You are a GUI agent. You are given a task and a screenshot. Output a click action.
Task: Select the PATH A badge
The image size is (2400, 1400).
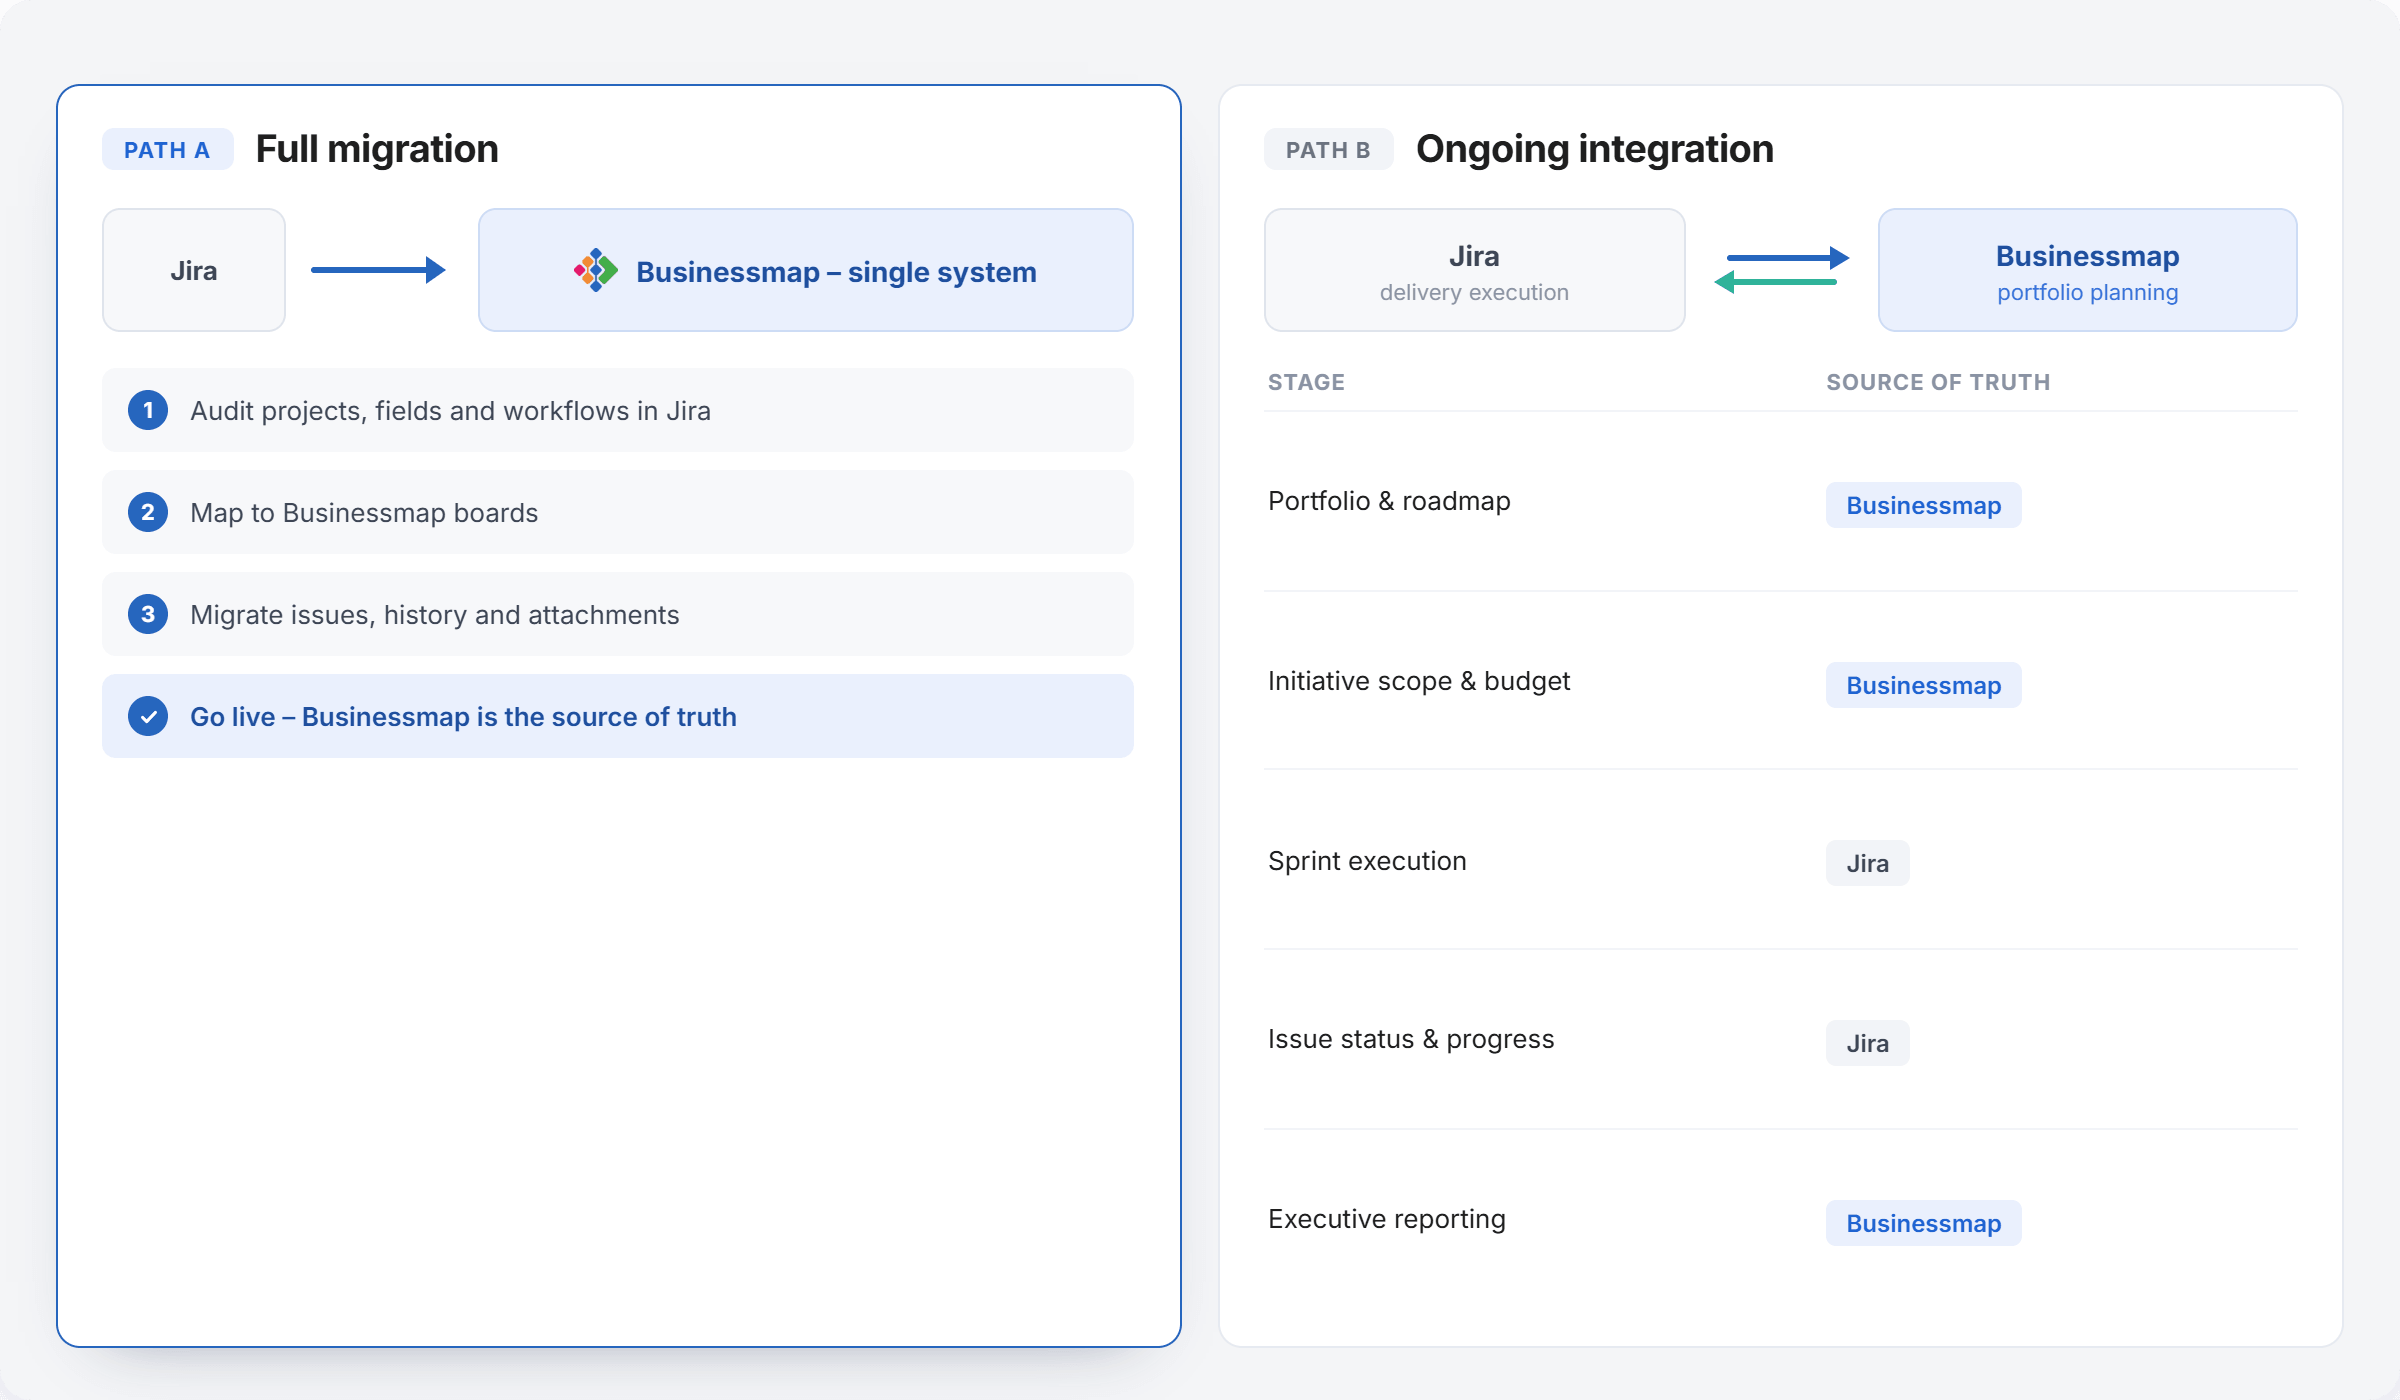(167, 150)
